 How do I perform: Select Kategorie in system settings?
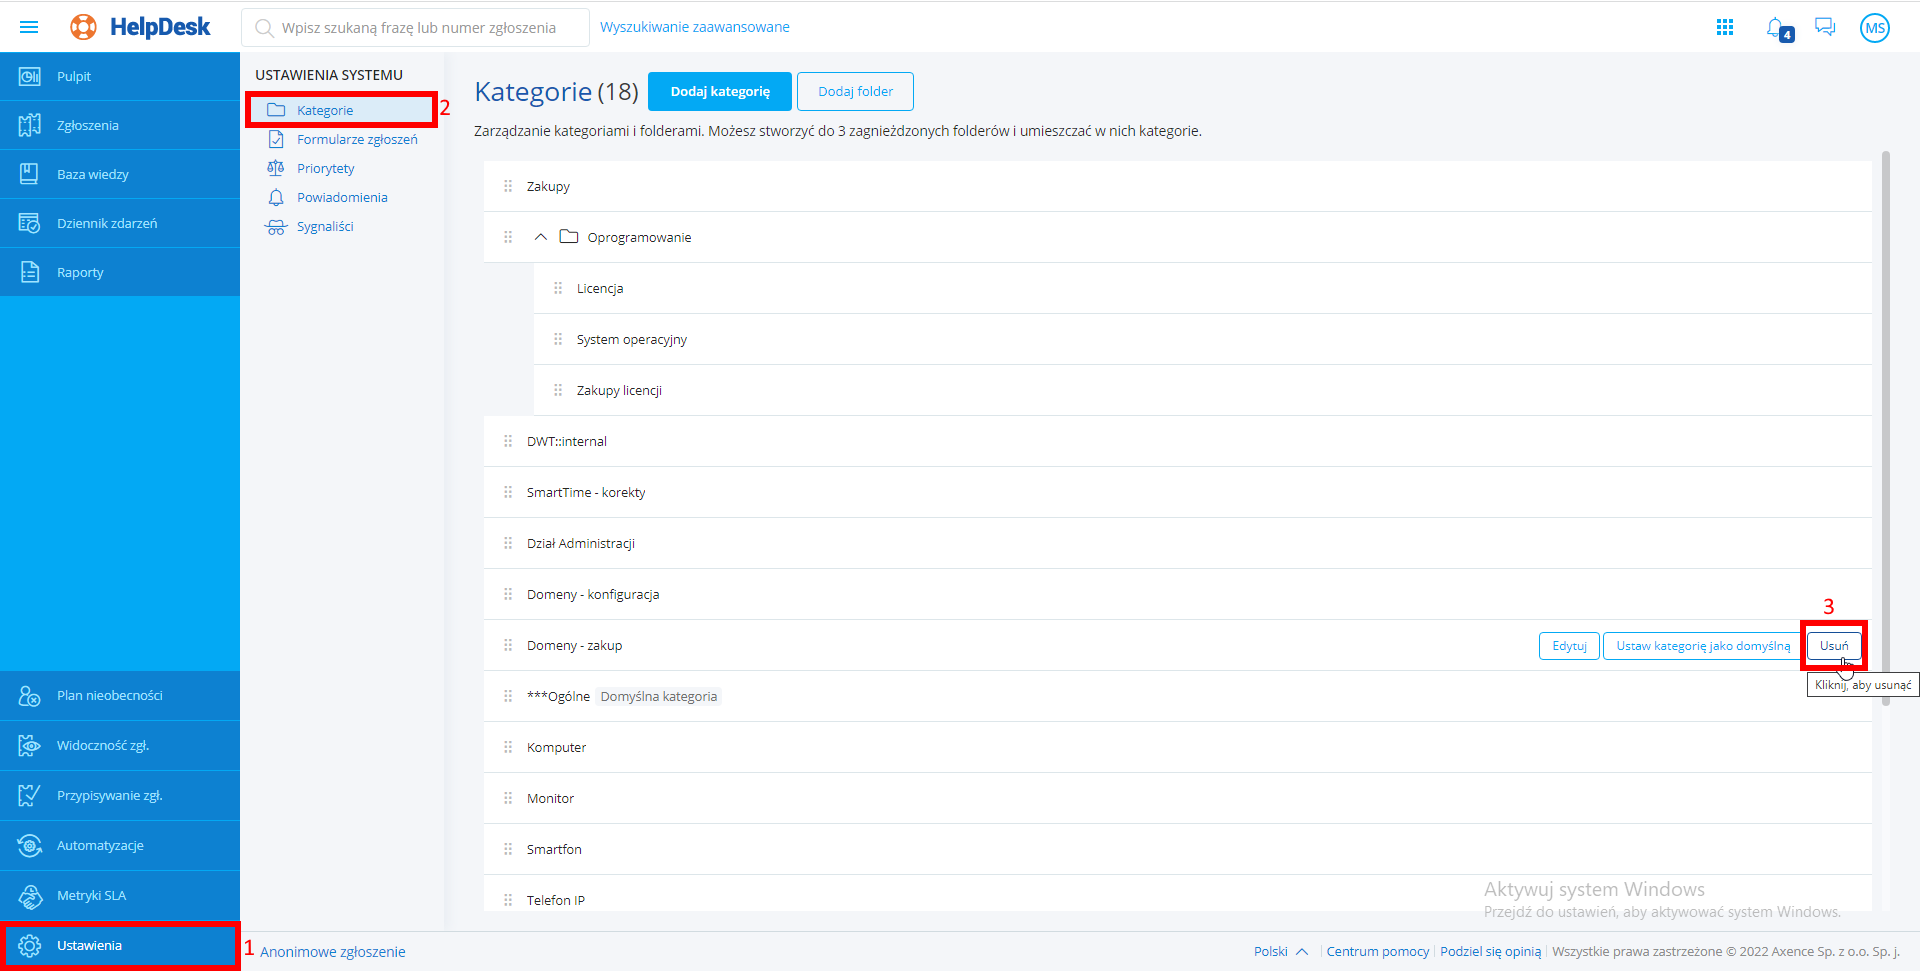tap(341, 110)
